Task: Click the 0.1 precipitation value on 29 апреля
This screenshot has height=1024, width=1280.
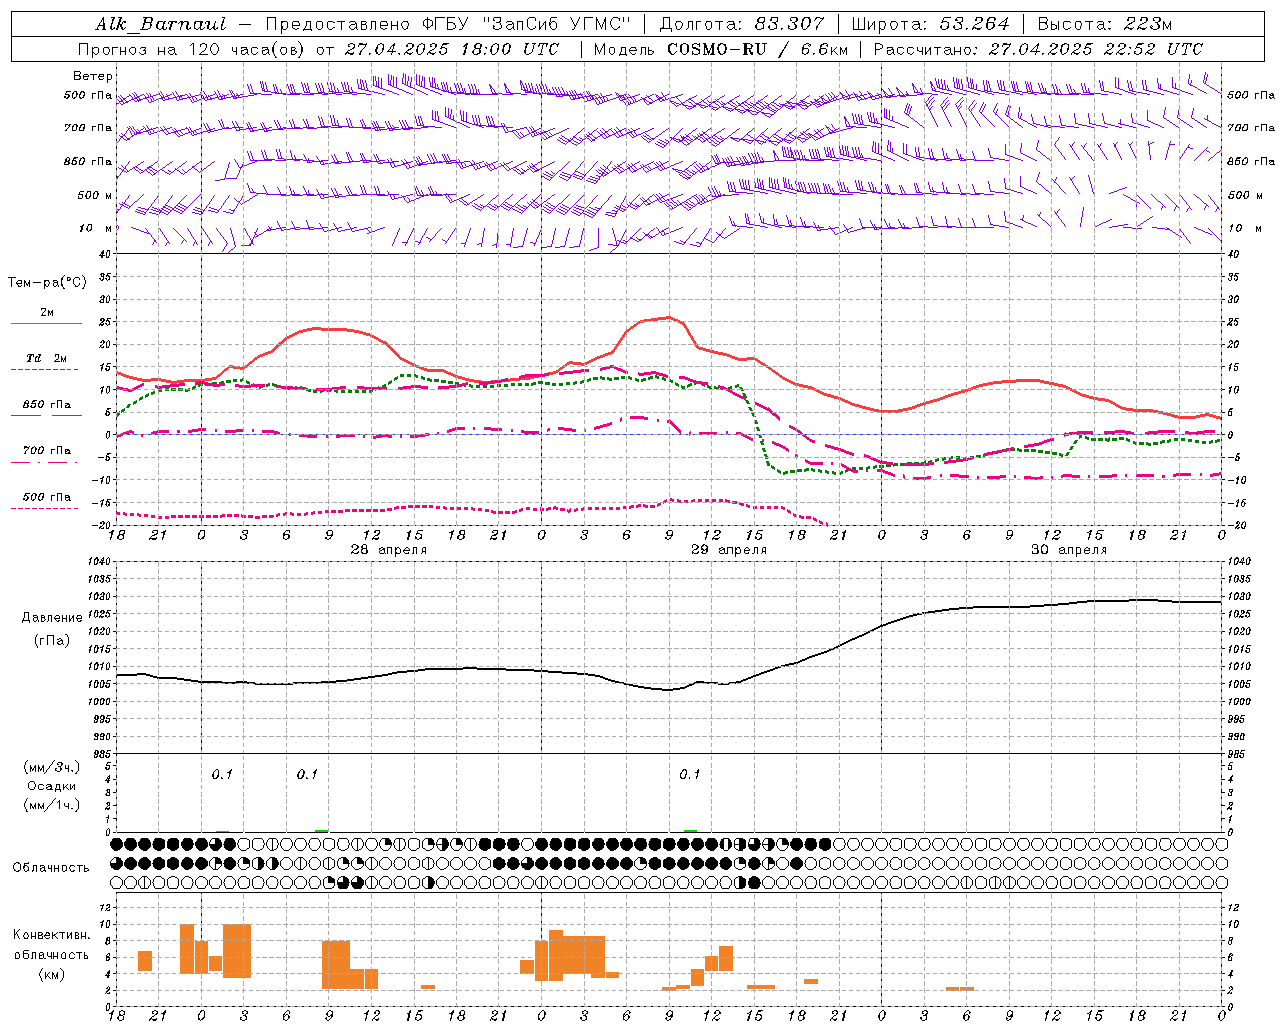Action: tap(690, 775)
